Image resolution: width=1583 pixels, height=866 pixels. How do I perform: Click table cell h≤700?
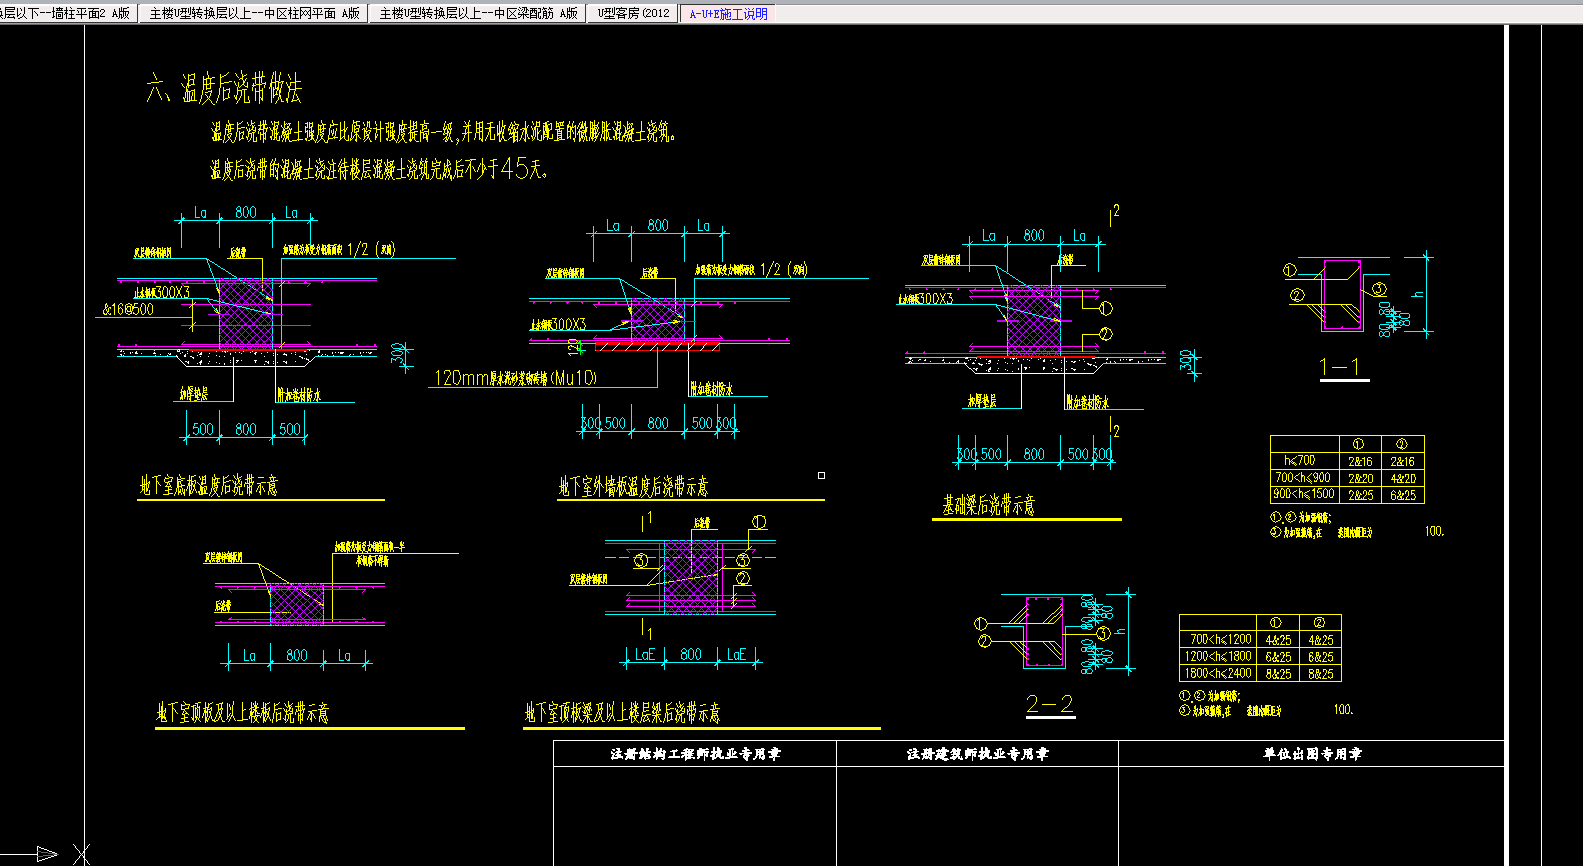click(x=1304, y=461)
